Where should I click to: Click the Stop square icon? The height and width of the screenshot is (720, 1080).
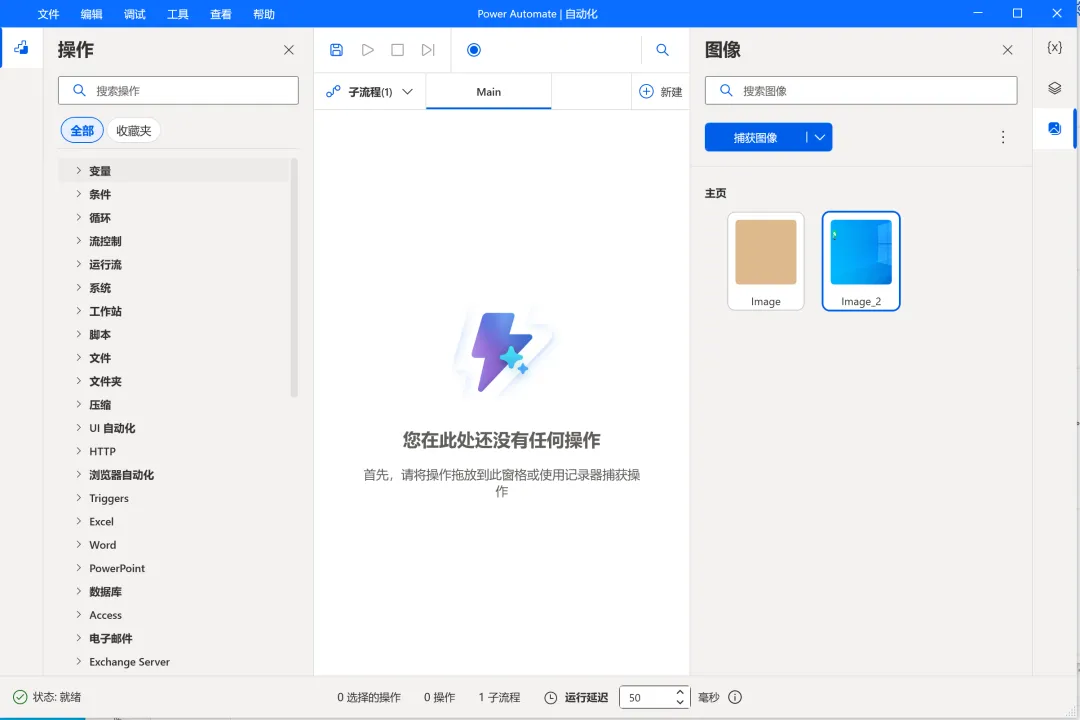click(397, 50)
